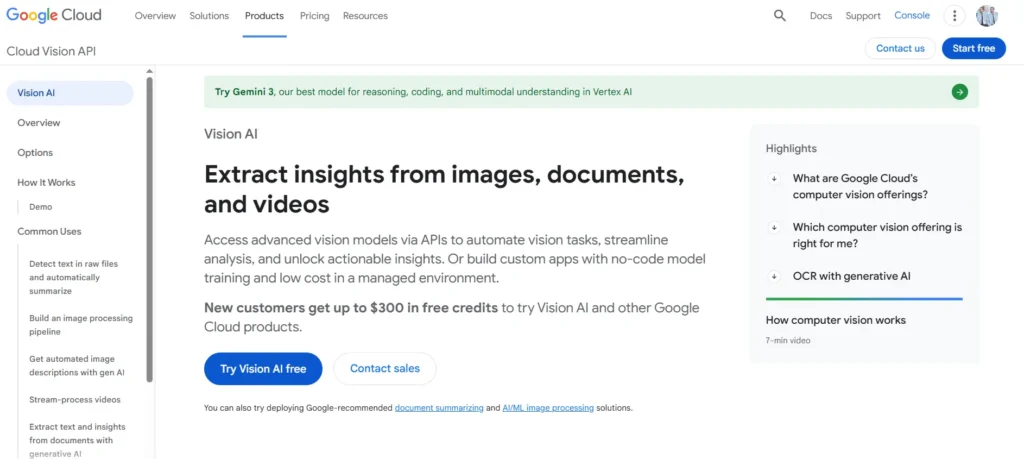This screenshot has width=1024, height=459.
Task: Click the Google Cloud logo
Action: (x=54, y=15)
